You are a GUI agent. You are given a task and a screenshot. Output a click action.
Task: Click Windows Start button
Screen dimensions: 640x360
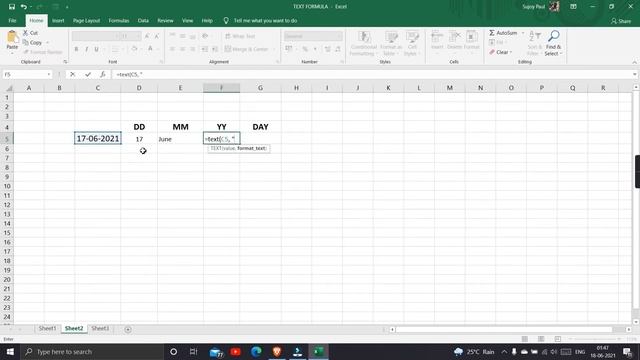(10, 351)
